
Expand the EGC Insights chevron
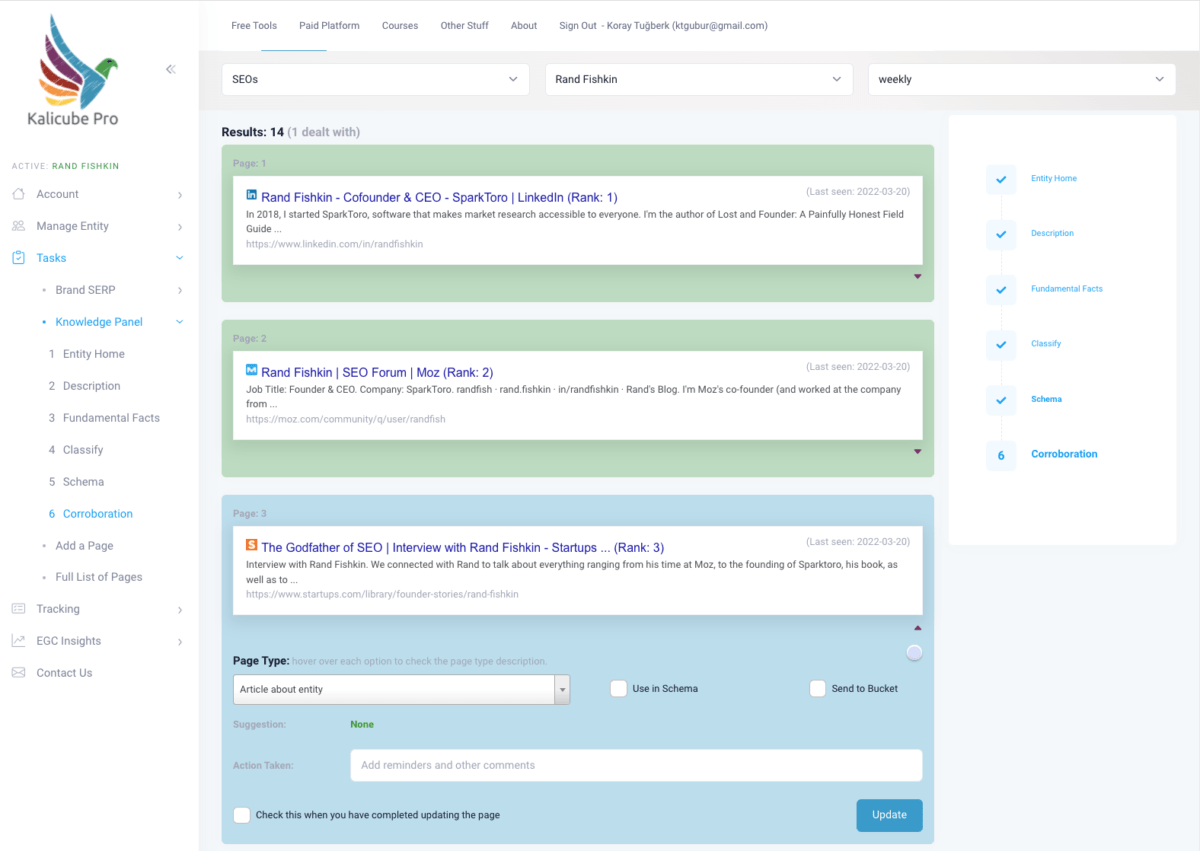pos(180,641)
